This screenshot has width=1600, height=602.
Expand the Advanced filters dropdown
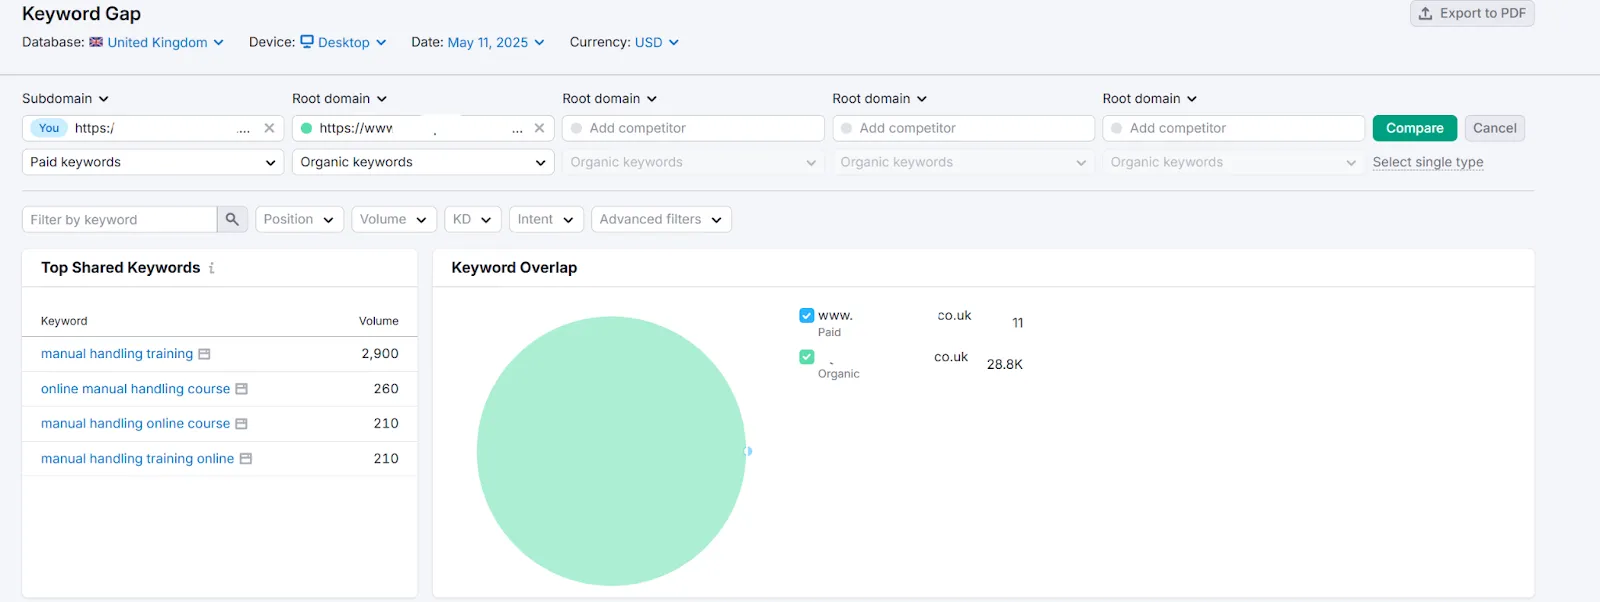tap(661, 219)
